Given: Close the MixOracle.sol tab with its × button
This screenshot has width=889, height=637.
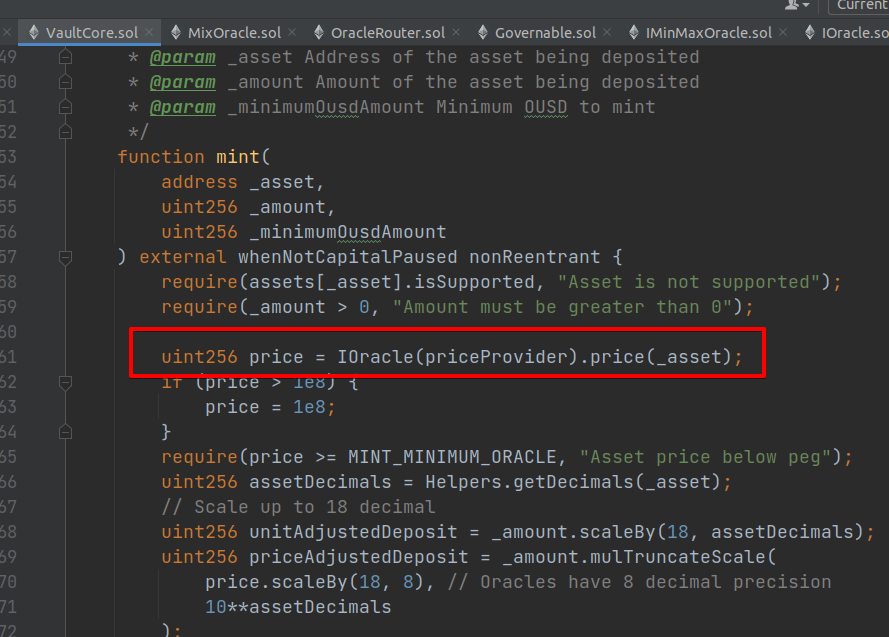Looking at the screenshot, I should point(290,31).
